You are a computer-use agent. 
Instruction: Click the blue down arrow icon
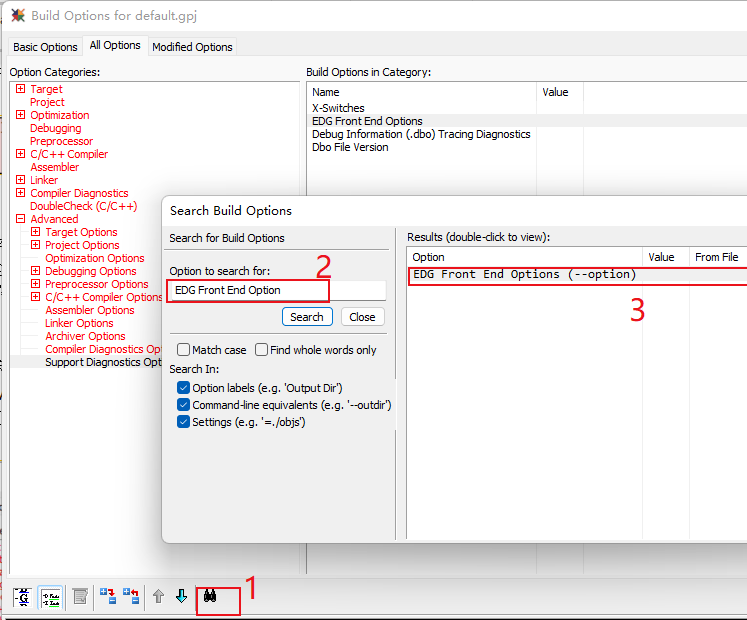181,596
